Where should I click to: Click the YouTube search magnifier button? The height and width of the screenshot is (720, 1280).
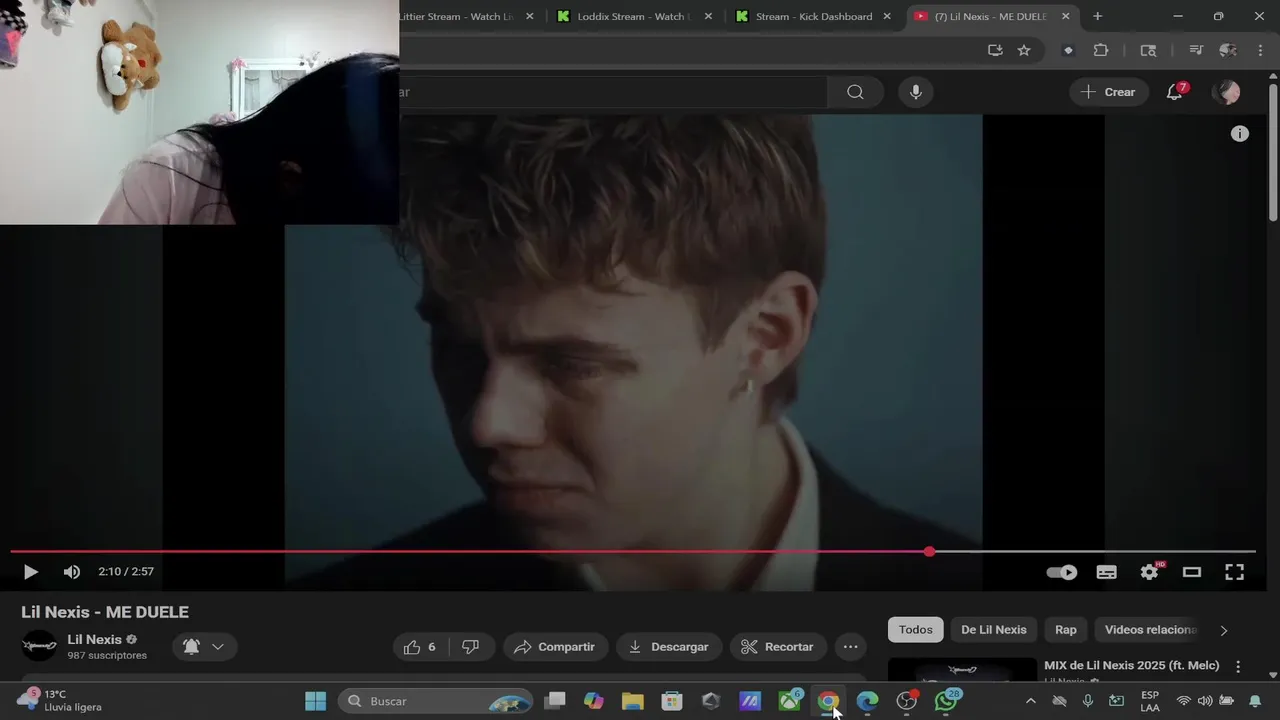click(855, 92)
